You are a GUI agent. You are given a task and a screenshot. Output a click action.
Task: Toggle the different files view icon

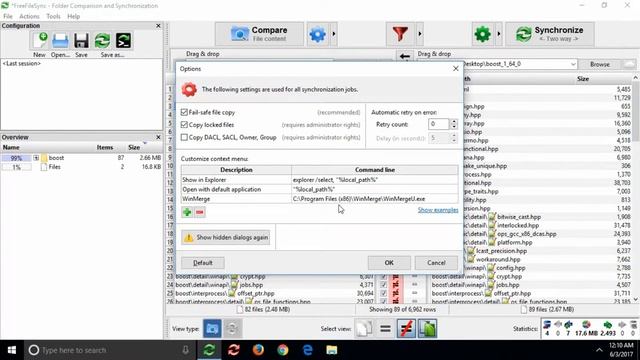tap(406, 329)
